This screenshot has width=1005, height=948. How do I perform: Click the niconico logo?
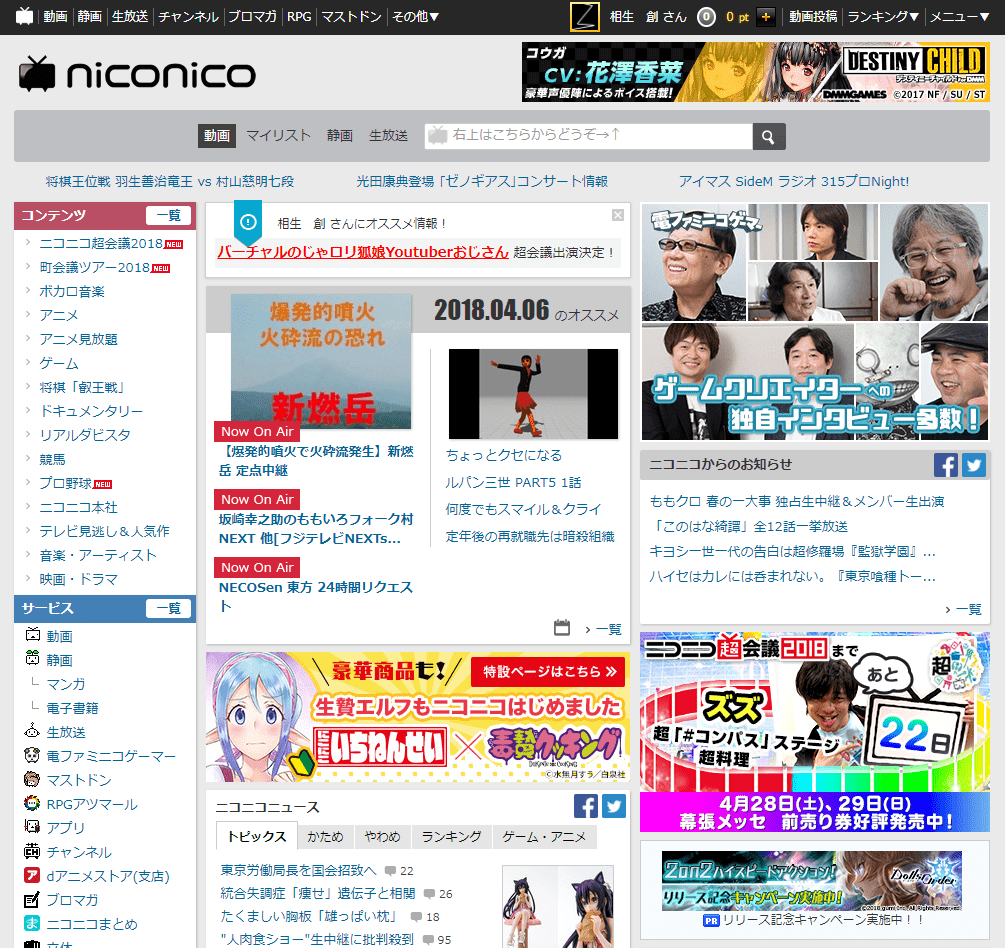pyautogui.click(x=137, y=74)
